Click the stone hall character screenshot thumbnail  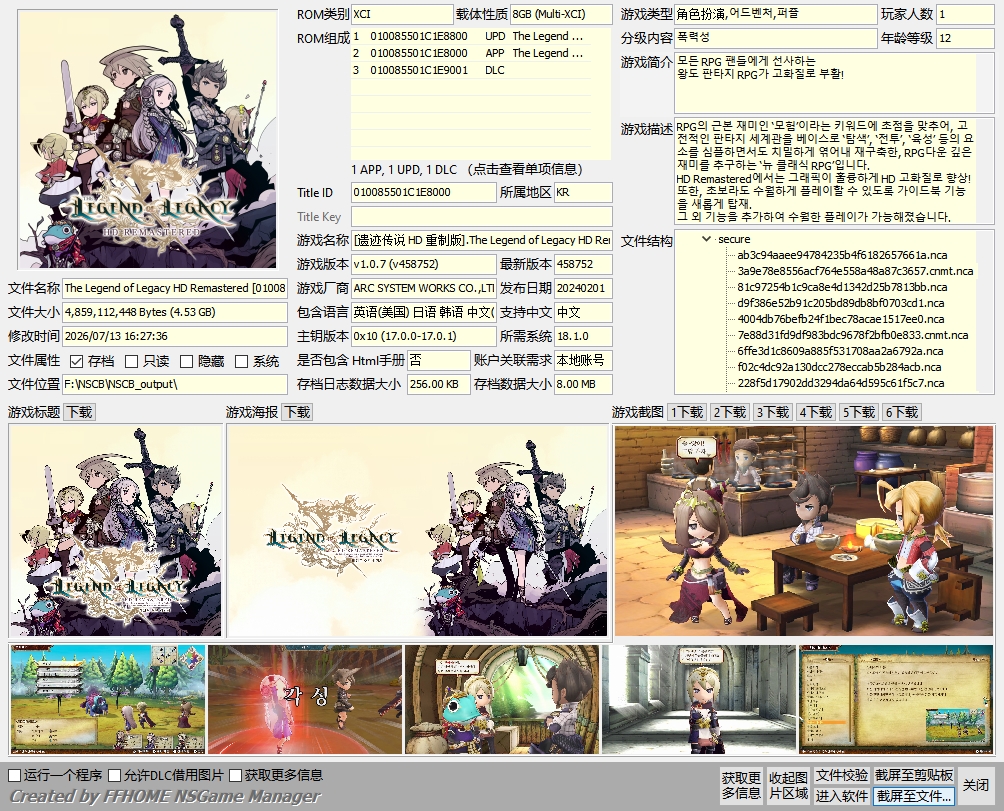click(699, 699)
